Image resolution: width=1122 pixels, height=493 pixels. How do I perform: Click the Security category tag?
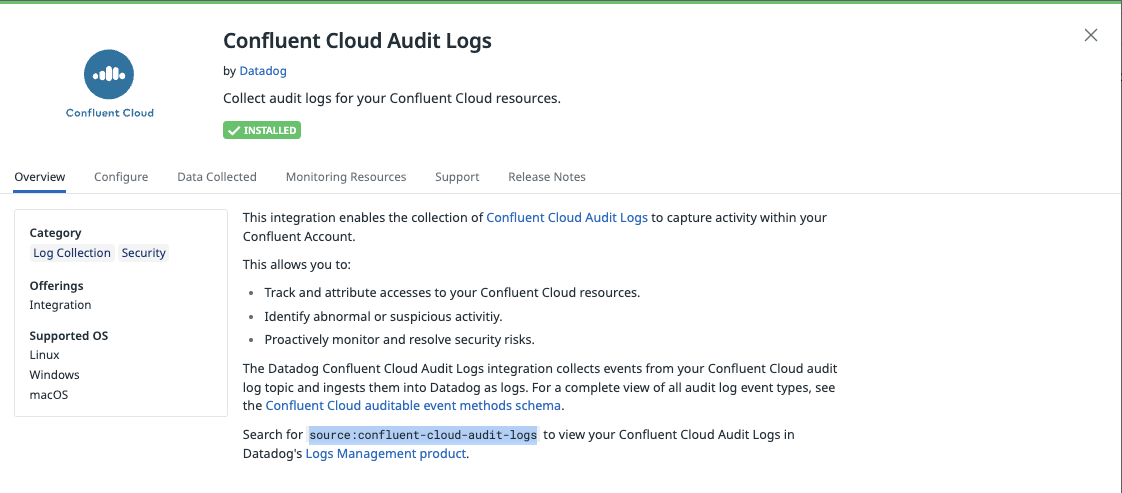pyautogui.click(x=144, y=253)
